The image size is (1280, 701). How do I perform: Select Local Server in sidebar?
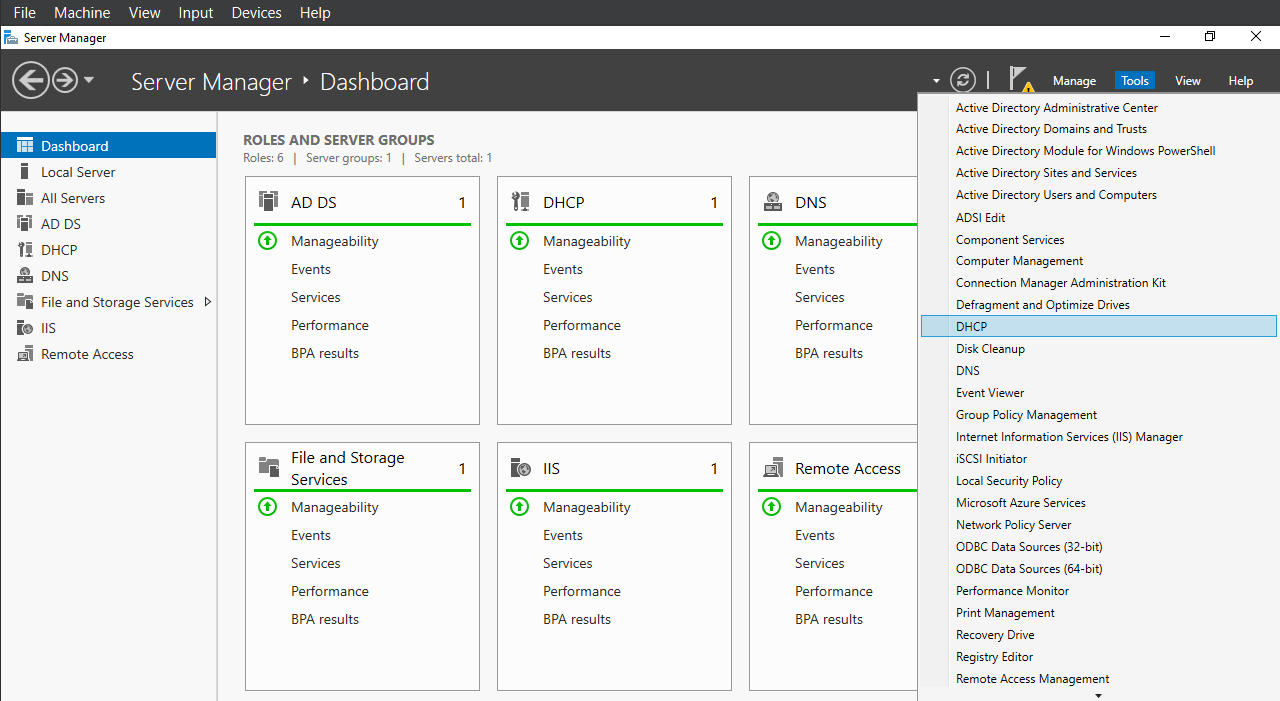78,172
